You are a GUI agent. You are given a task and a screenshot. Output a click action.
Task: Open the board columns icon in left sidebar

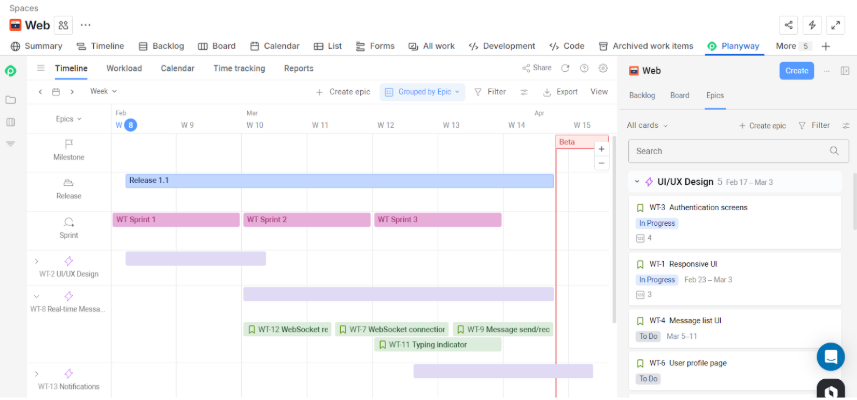[10, 122]
